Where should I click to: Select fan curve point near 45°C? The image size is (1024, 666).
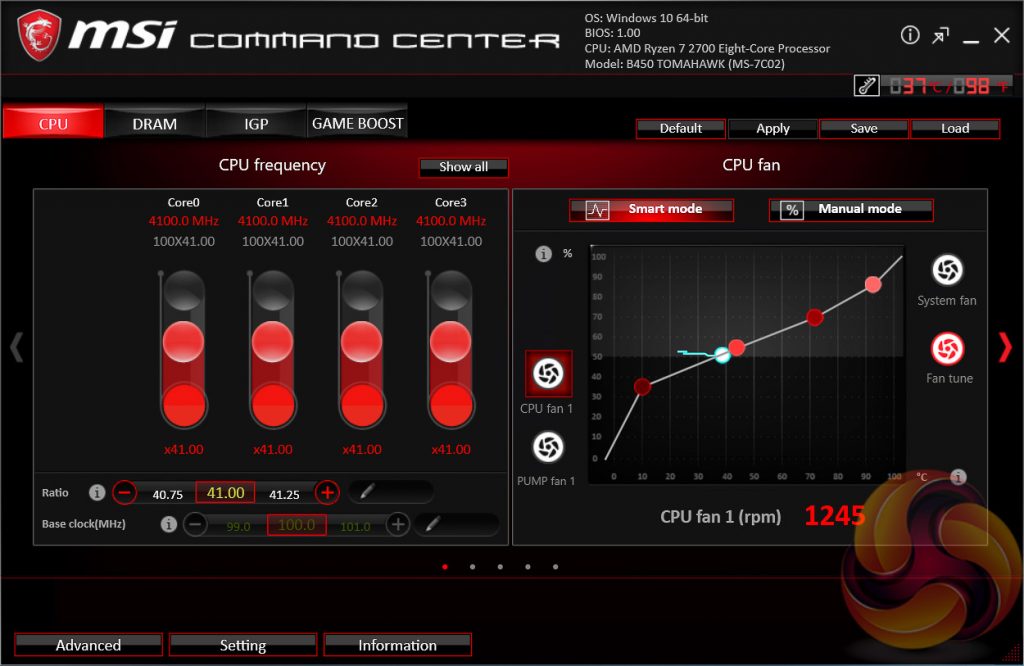(x=737, y=347)
